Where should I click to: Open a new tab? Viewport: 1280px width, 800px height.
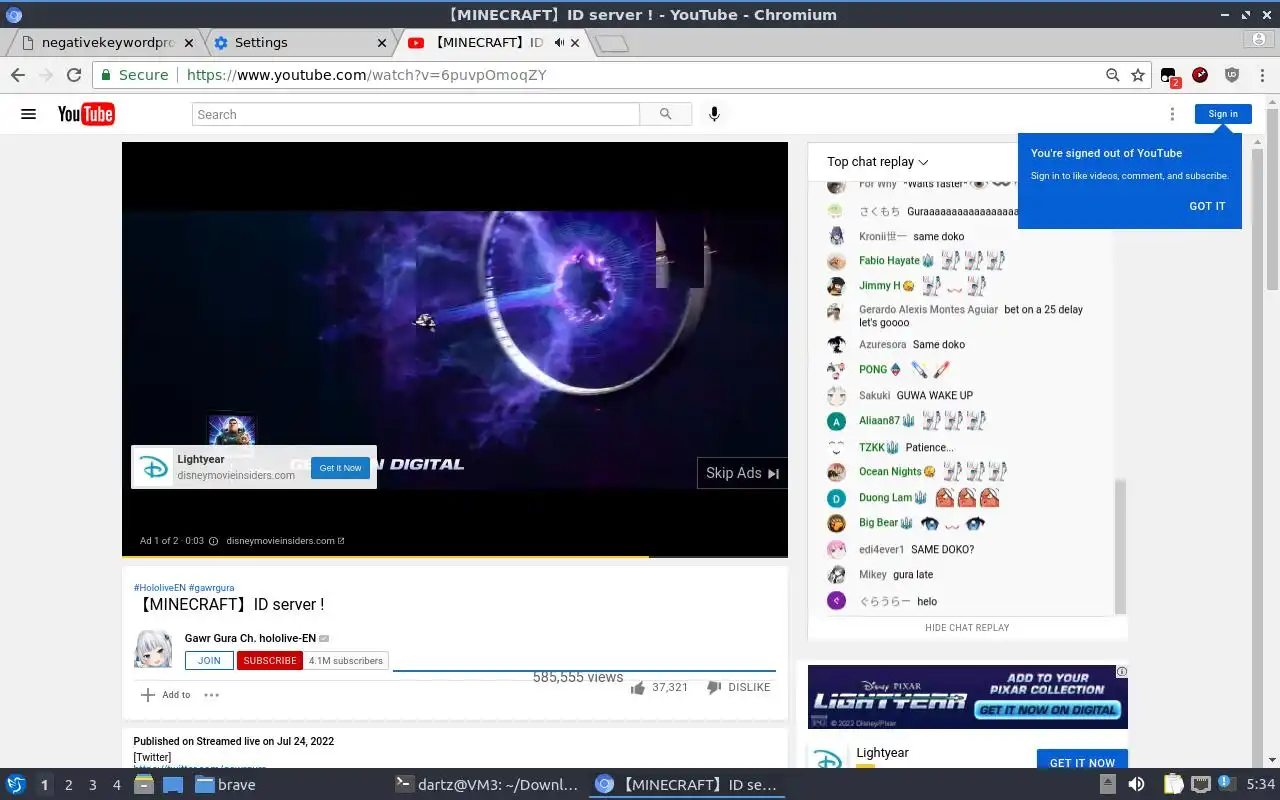(611, 43)
